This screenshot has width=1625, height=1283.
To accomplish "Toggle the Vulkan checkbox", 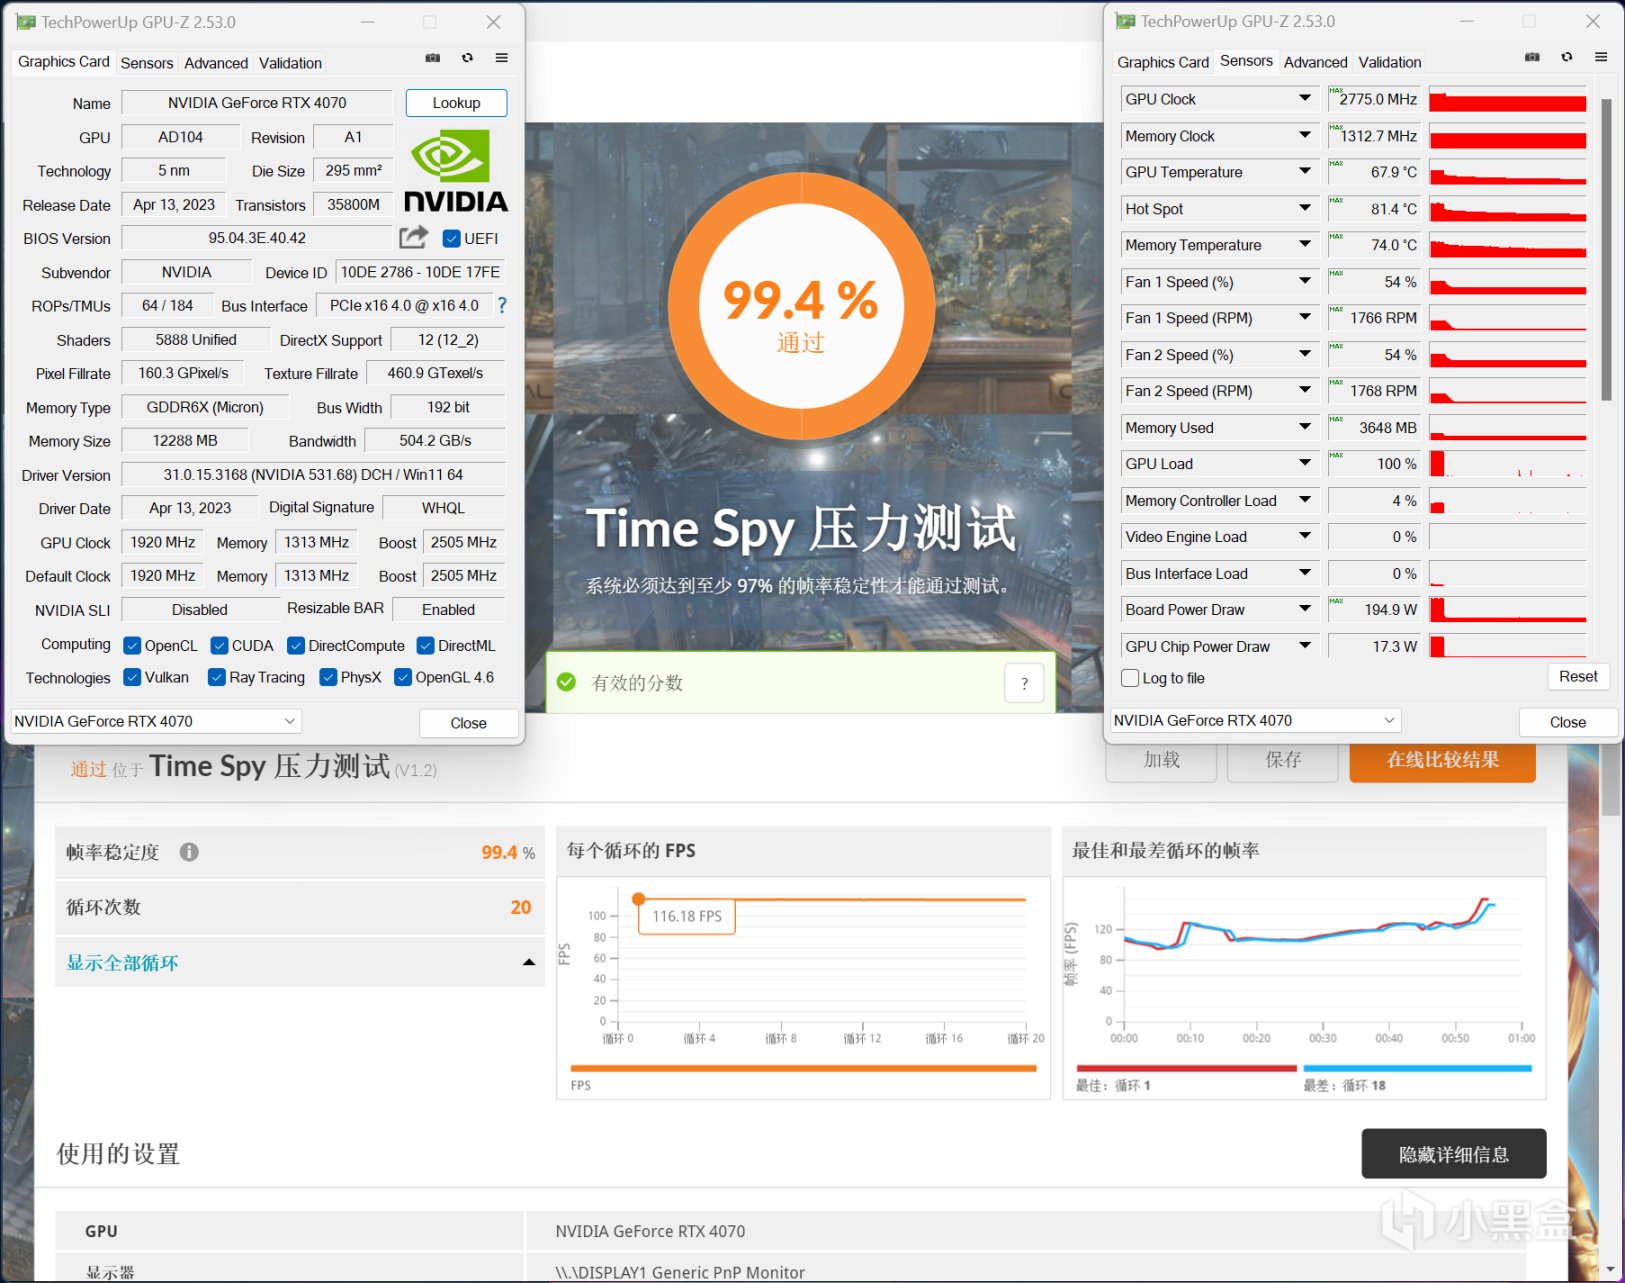I will 132,677.
